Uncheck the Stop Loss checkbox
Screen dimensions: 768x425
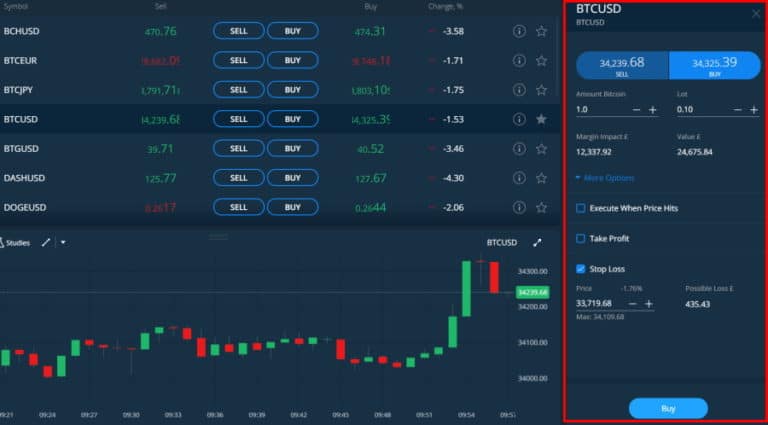580,269
